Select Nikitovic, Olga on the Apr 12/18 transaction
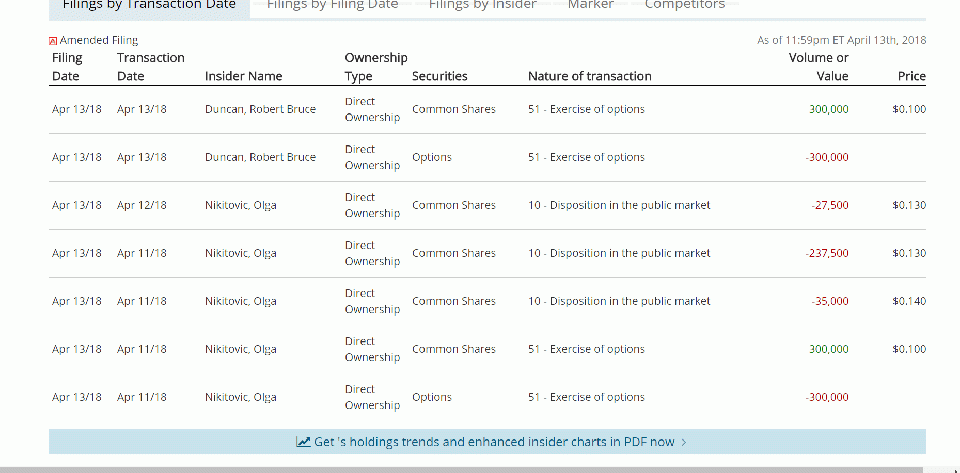The width and height of the screenshot is (960, 473). [241, 205]
